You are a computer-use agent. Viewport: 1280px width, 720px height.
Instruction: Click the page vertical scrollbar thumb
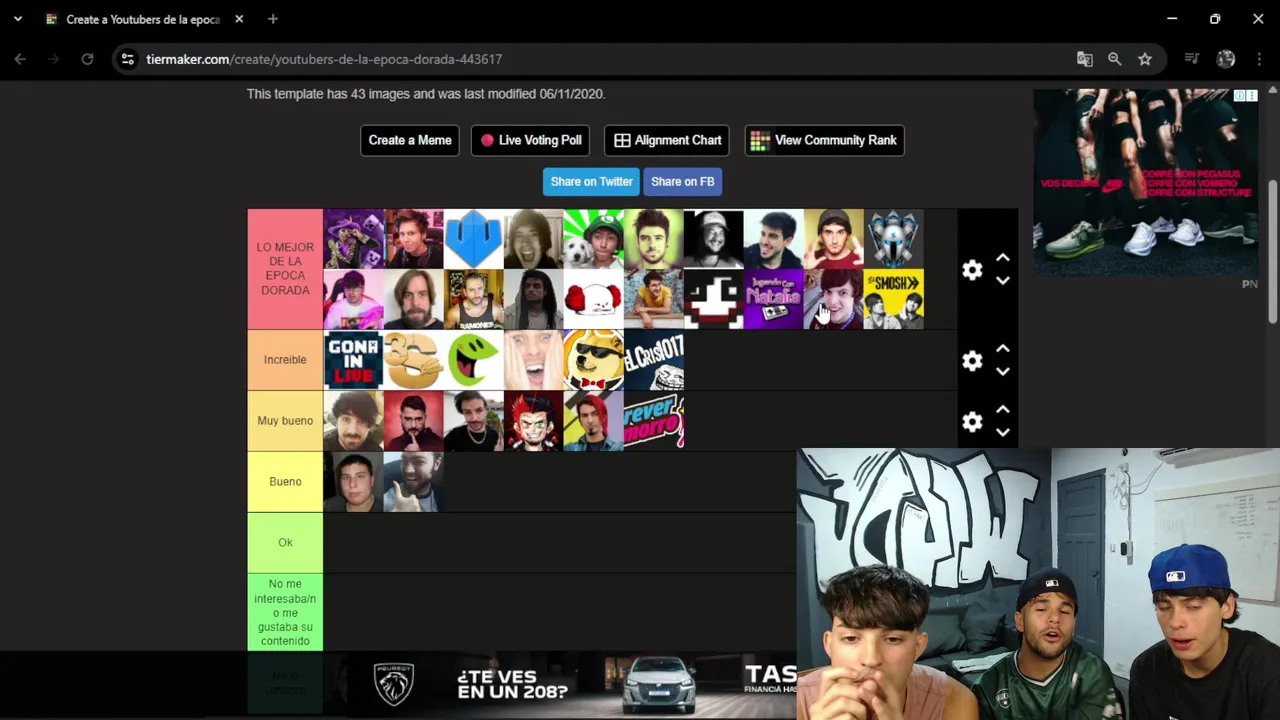tap(1273, 252)
